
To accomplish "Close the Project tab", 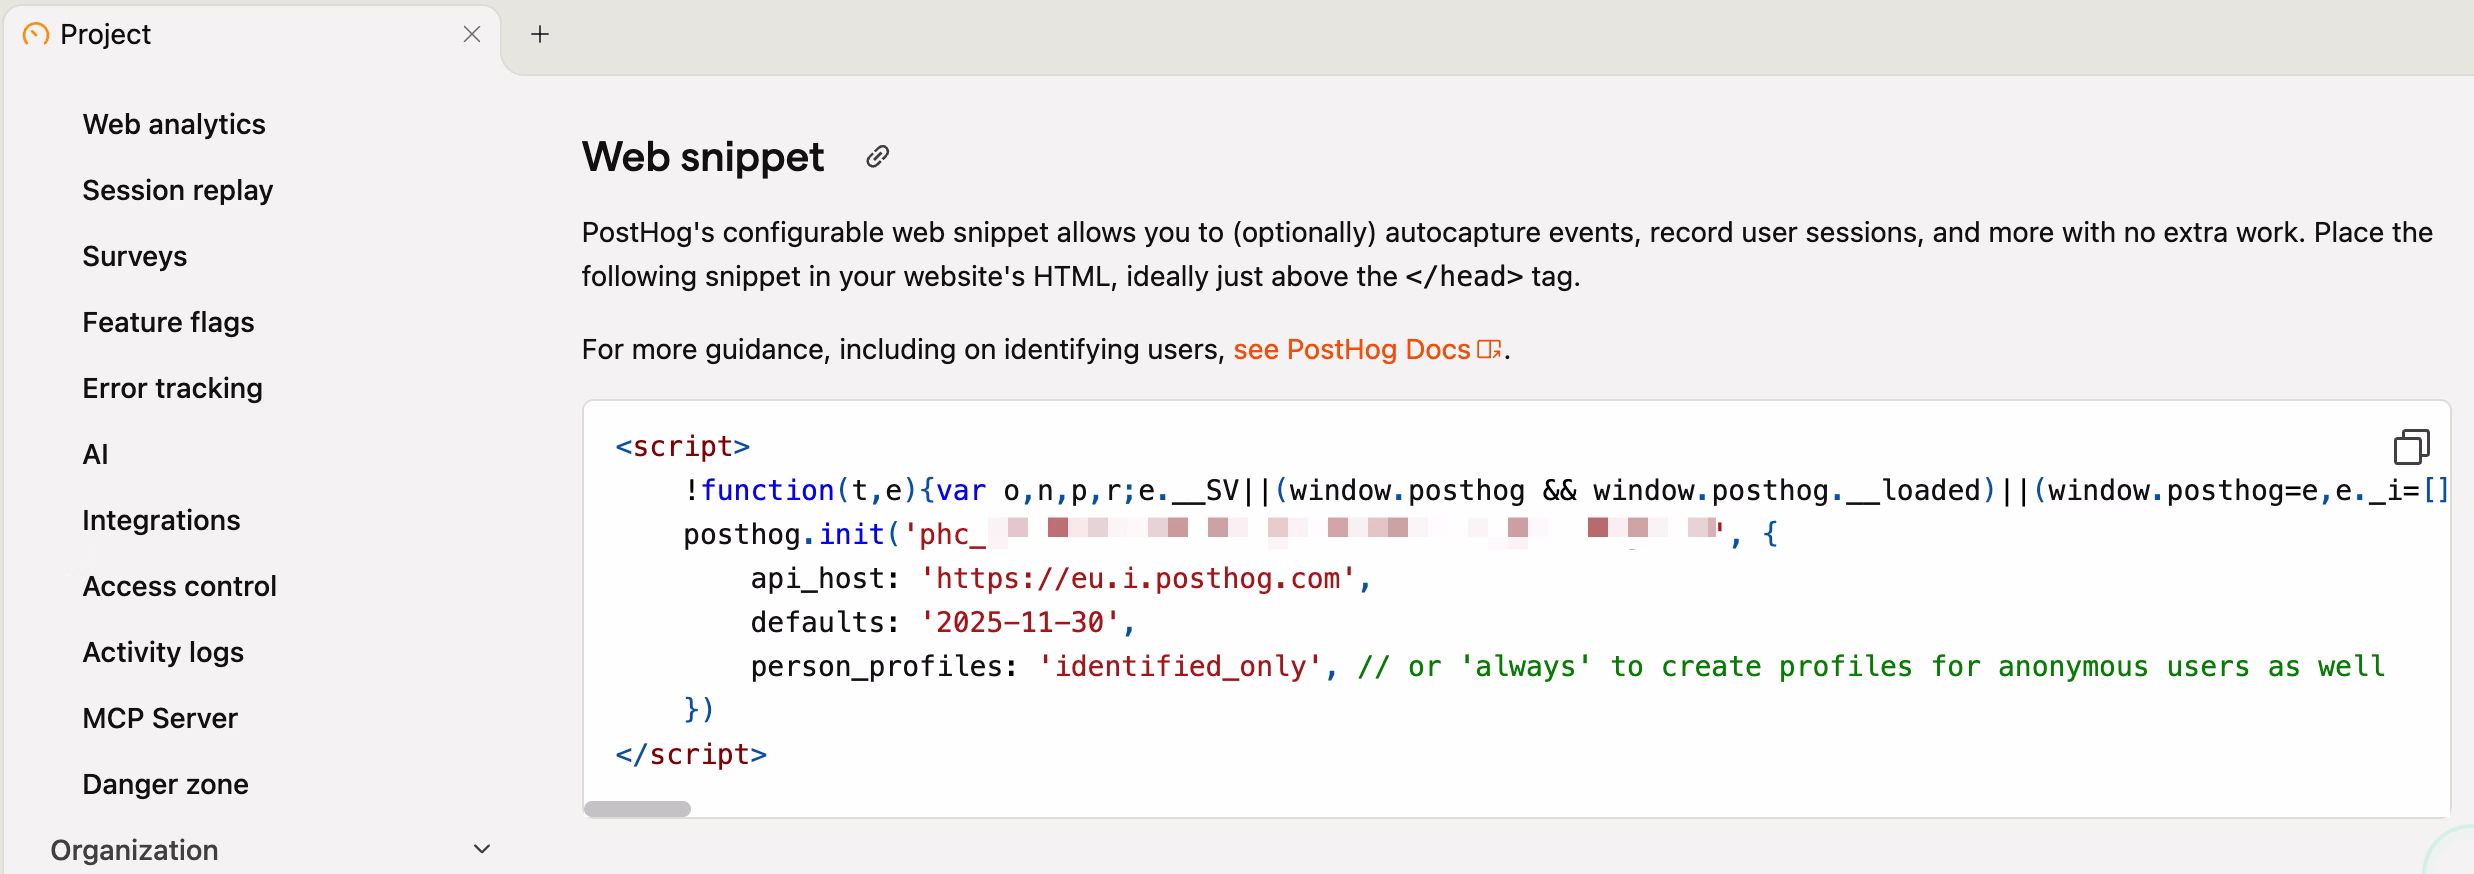I will (472, 35).
